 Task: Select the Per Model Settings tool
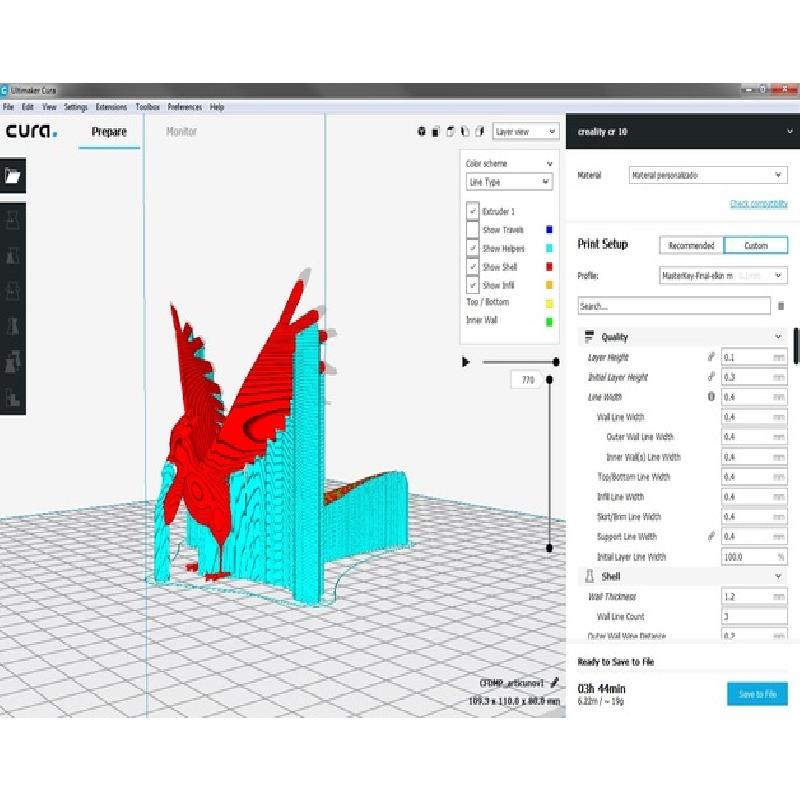coord(13,361)
